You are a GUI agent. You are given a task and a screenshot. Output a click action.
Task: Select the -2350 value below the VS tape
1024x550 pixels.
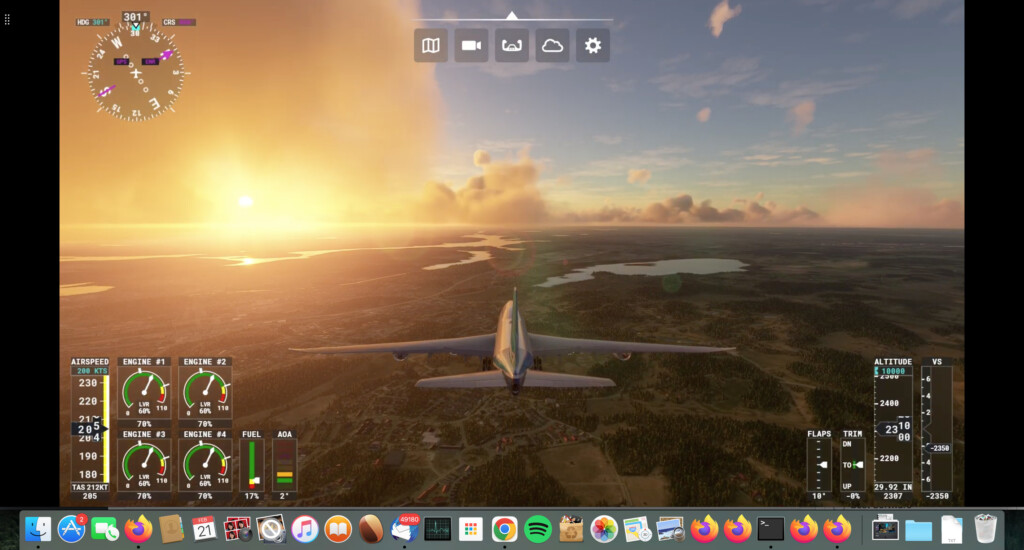click(936, 496)
